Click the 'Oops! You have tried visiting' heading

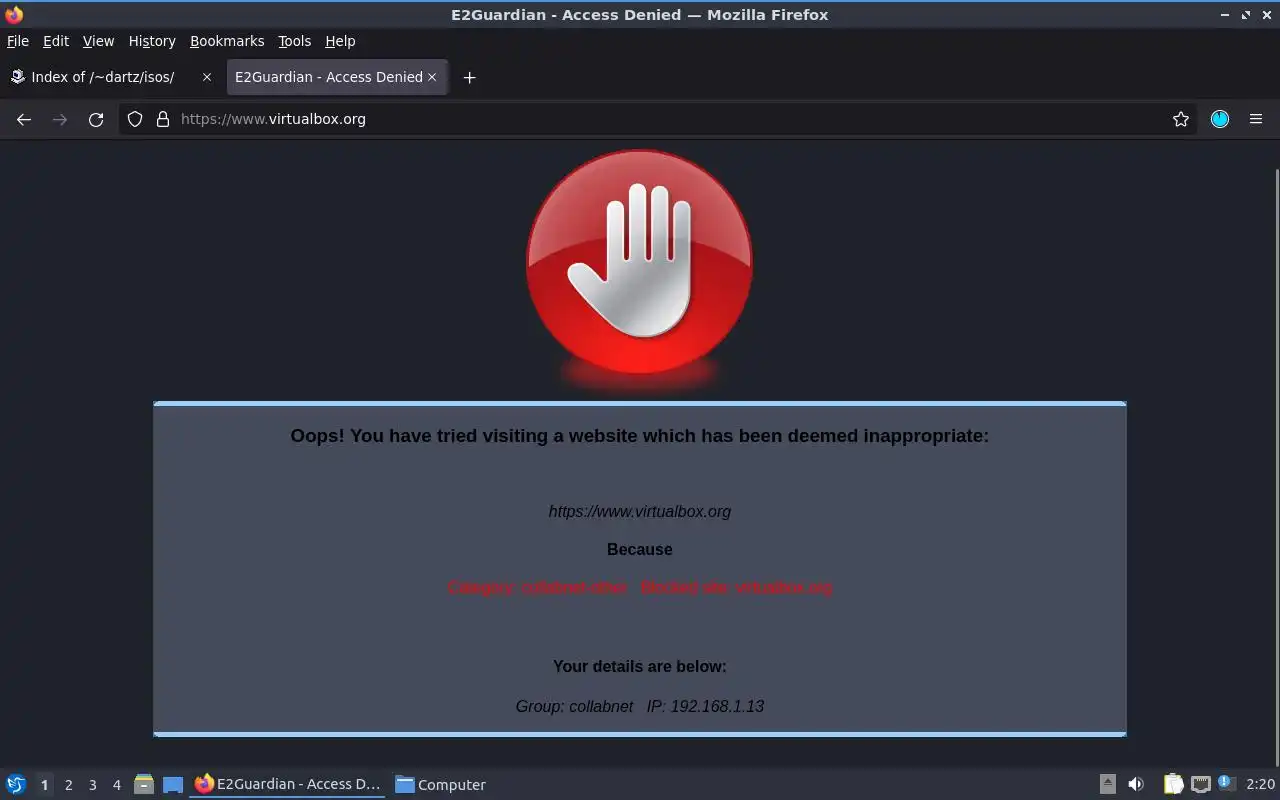640,436
